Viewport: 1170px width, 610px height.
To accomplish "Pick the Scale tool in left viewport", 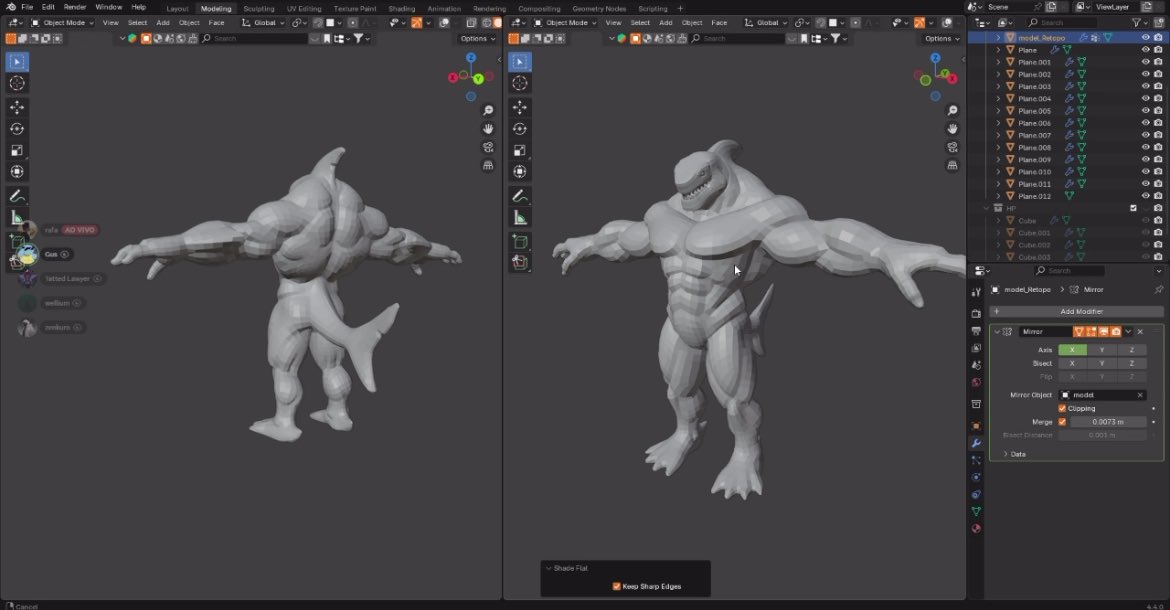I will point(17,151).
